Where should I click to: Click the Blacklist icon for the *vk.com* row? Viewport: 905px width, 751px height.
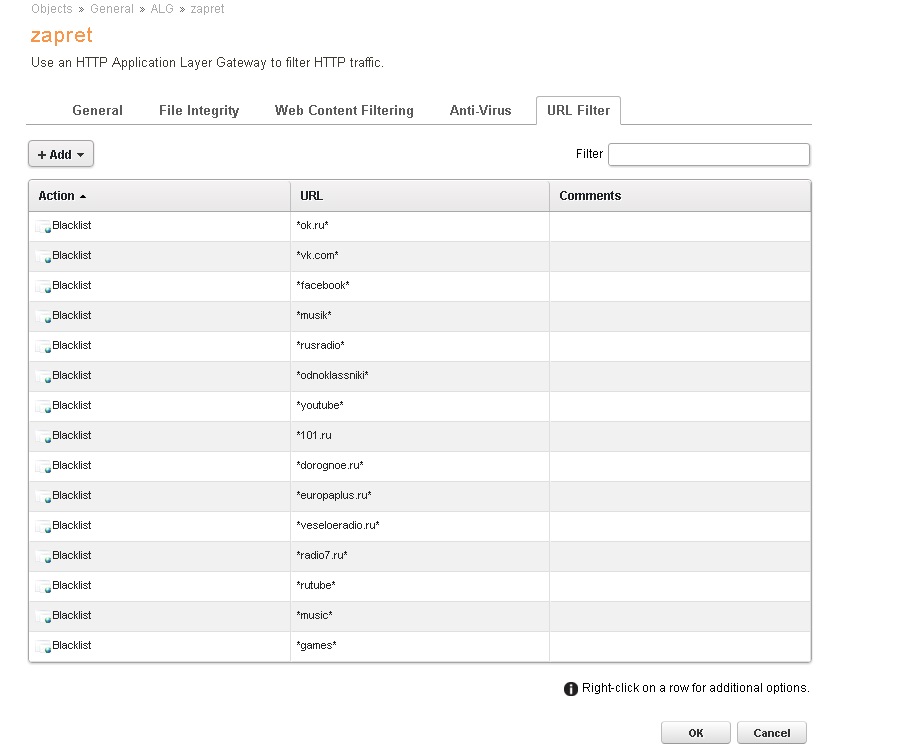pyautogui.click(x=44, y=257)
